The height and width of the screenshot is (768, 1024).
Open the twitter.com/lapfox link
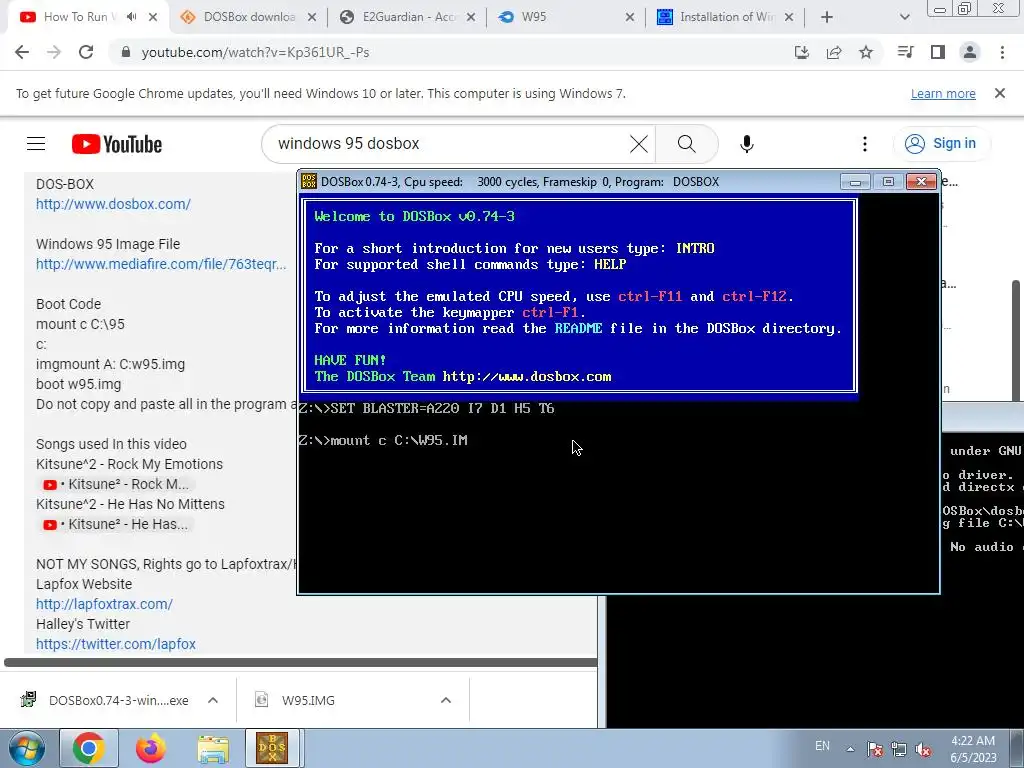[x=116, y=644]
